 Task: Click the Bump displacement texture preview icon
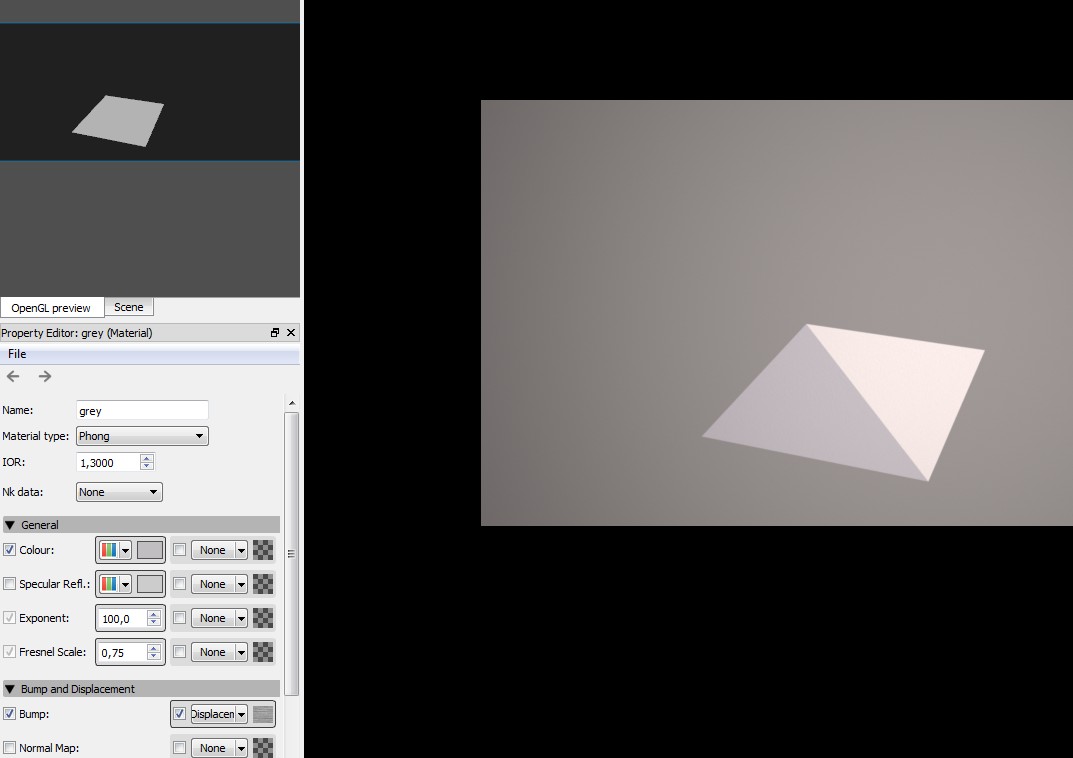pyautogui.click(x=263, y=714)
